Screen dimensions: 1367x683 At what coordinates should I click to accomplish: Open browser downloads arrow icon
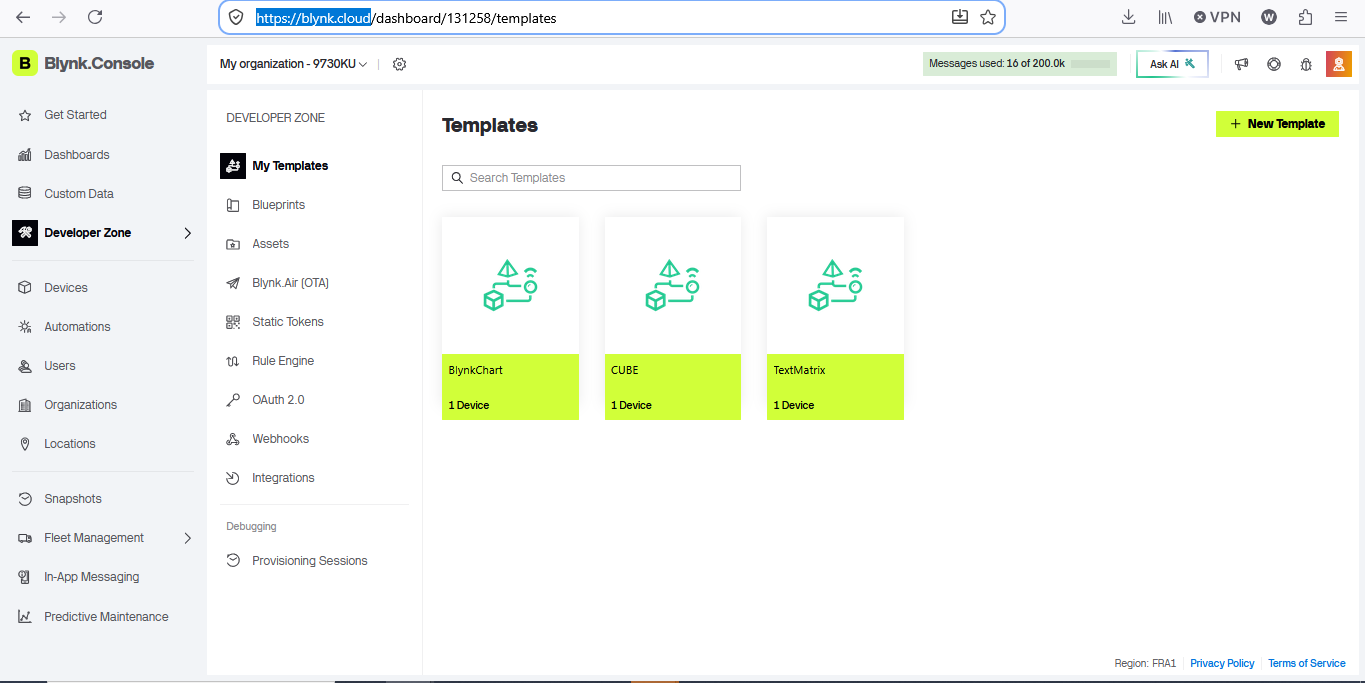(1129, 17)
